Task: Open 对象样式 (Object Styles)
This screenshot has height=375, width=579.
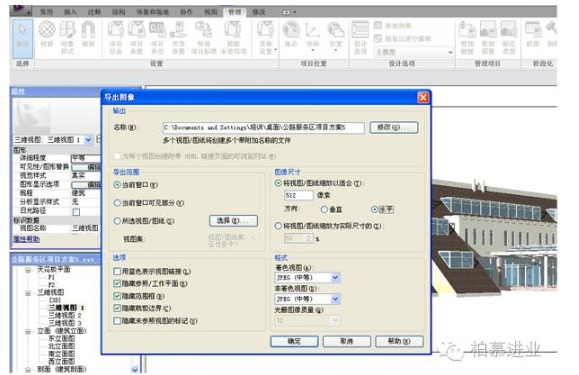Action: [x=67, y=37]
